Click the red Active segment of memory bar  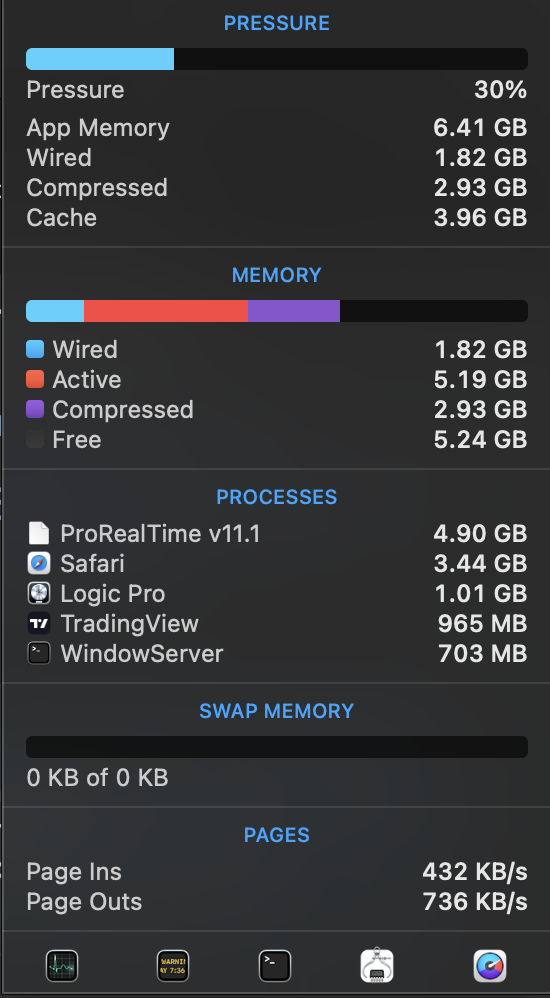tap(166, 311)
